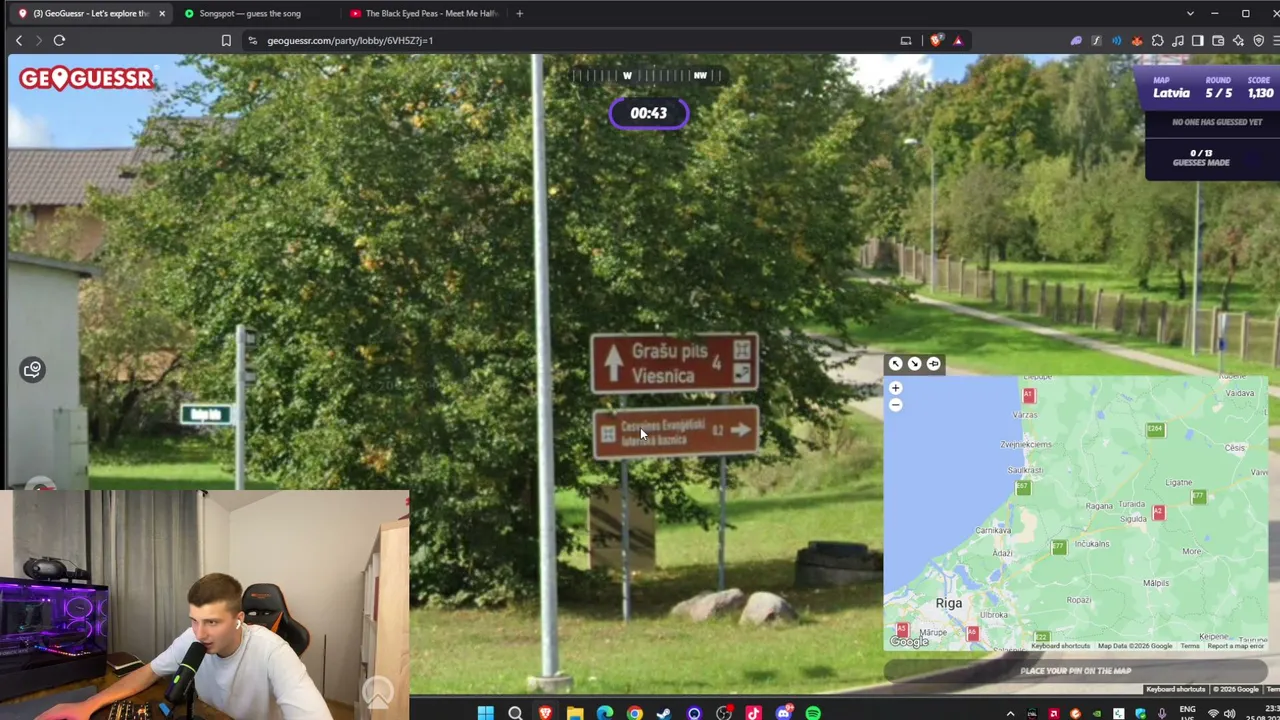Click Saulkrasti on the guess map
Viewport: 1280px width, 720px height.
click(1025, 470)
